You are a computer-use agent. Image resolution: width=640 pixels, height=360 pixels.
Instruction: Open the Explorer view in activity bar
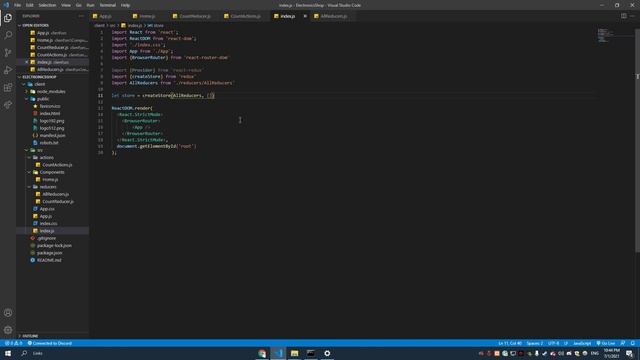coord(8,18)
